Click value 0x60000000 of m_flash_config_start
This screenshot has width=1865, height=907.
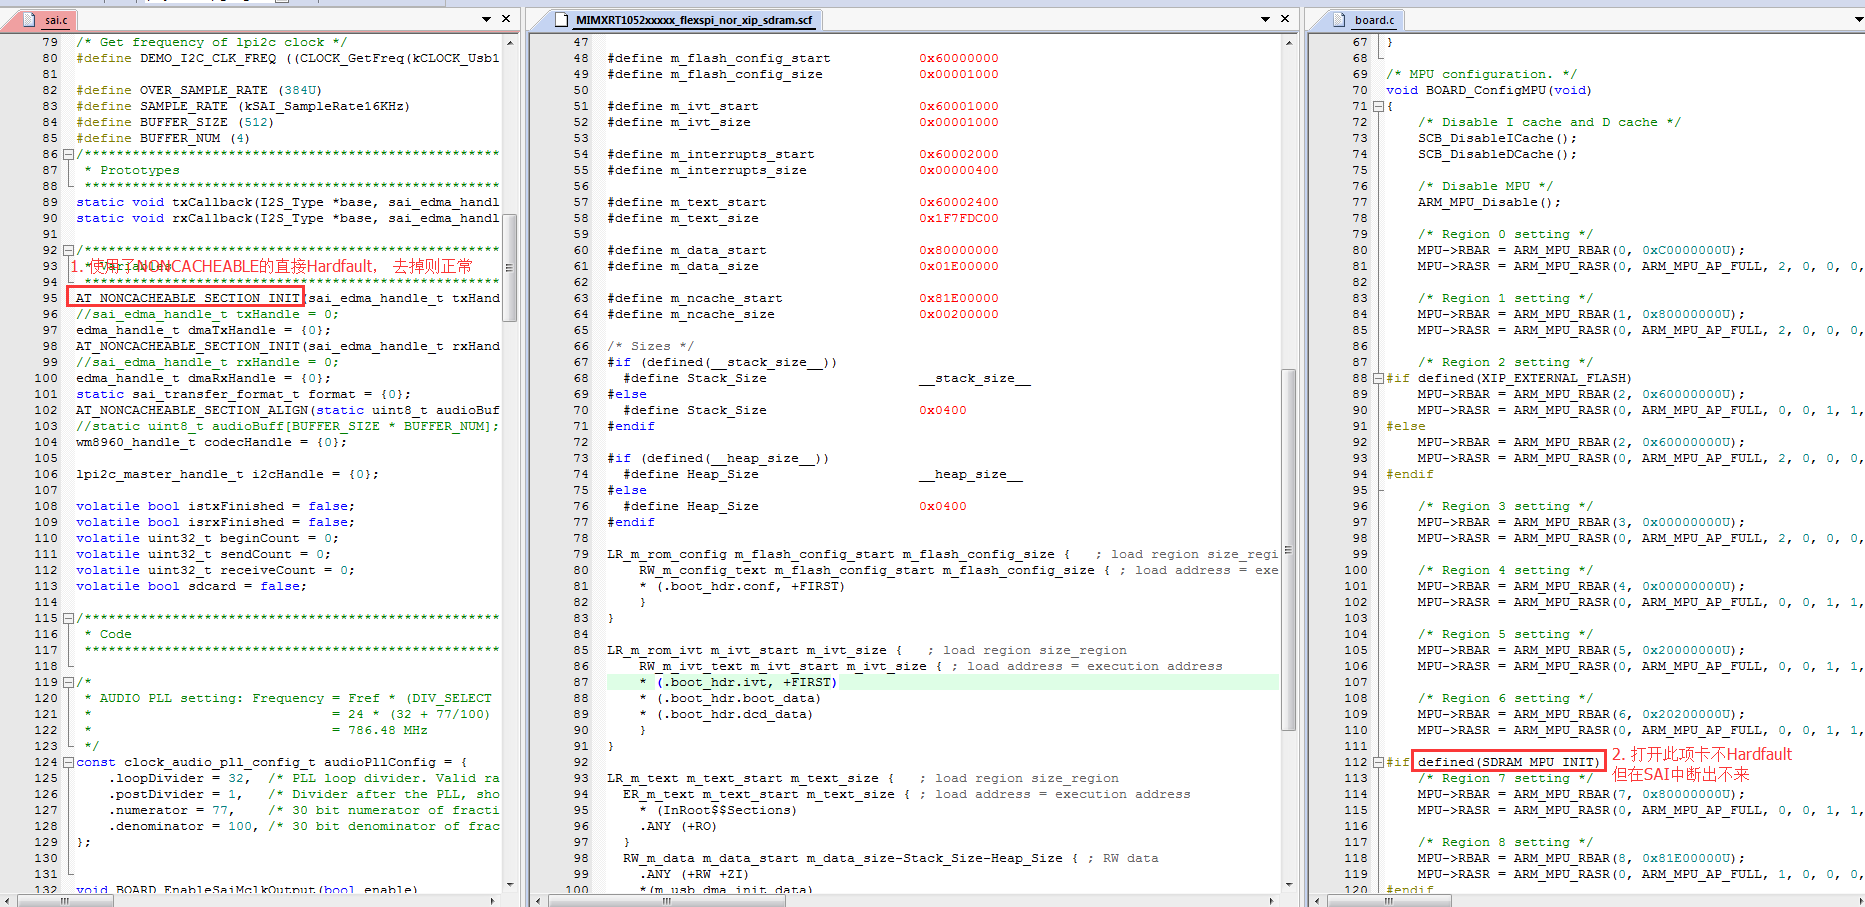click(x=959, y=58)
